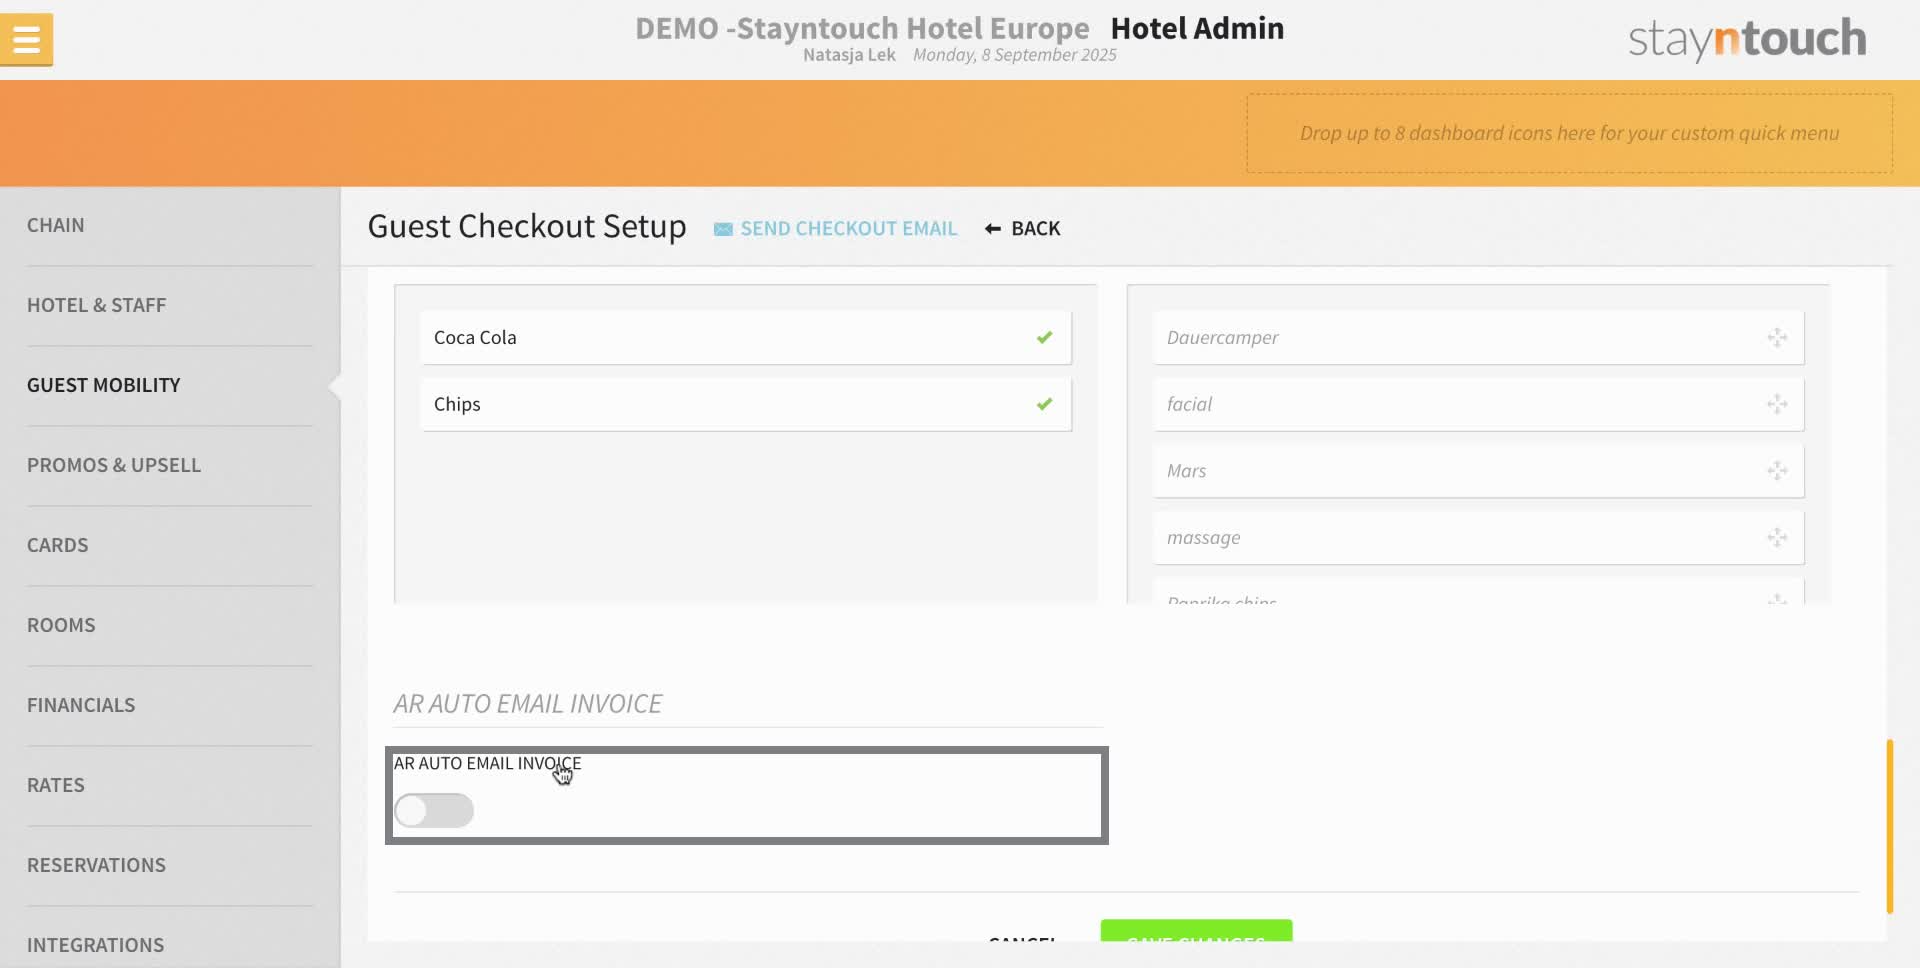Click the dashboard quick menu drop zone
This screenshot has width=1920, height=968.
click(x=1568, y=132)
